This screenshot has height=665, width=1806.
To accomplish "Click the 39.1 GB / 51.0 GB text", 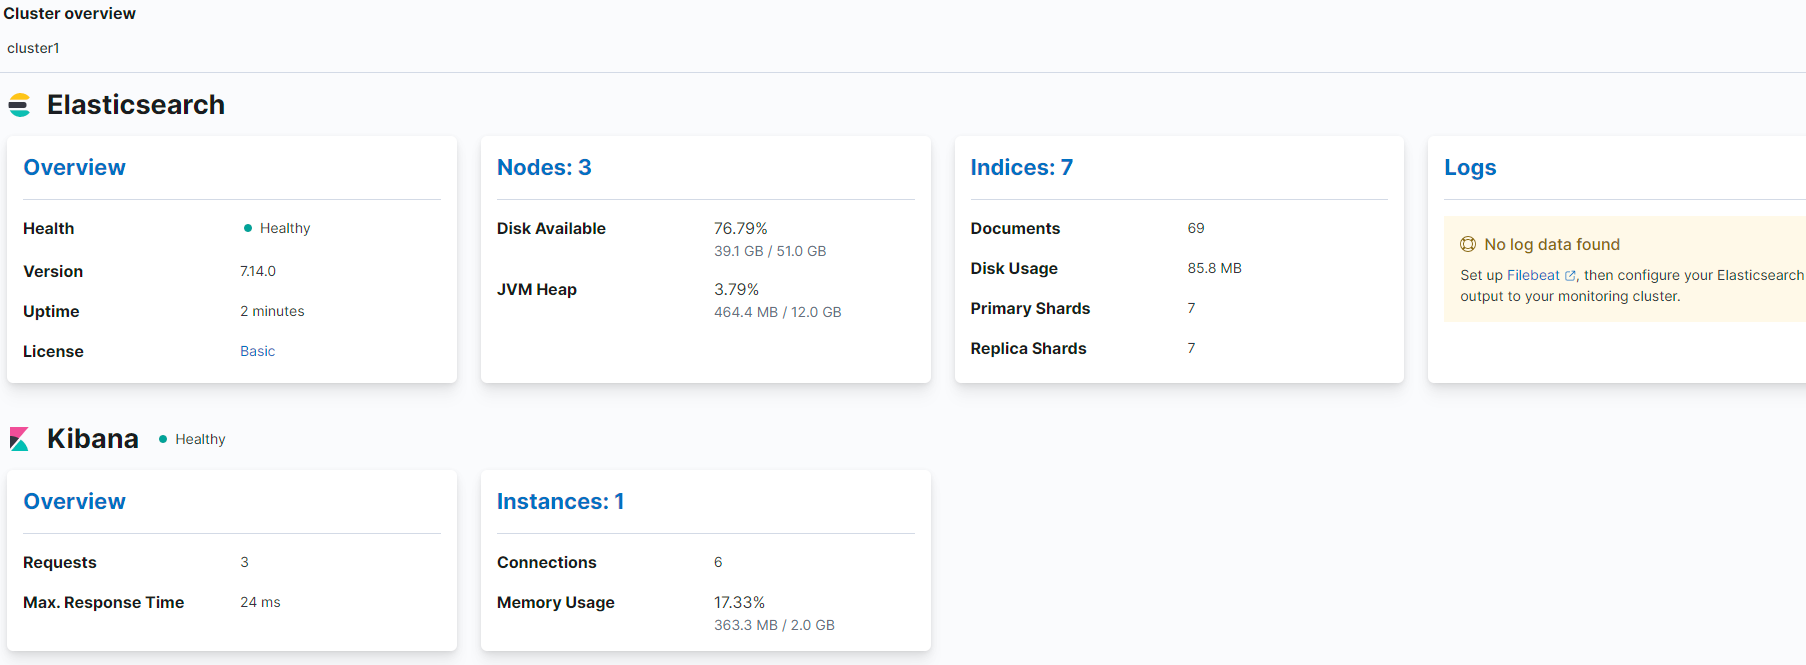I will pyautogui.click(x=770, y=251).
